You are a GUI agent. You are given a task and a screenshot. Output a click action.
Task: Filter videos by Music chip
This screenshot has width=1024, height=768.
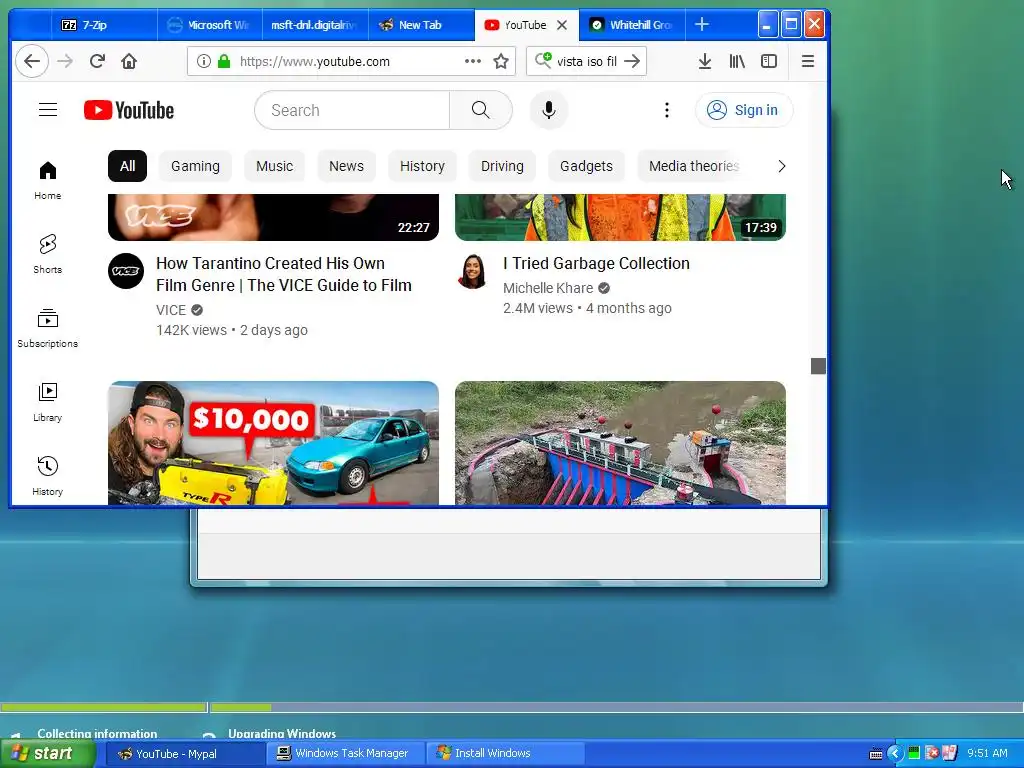(x=274, y=166)
